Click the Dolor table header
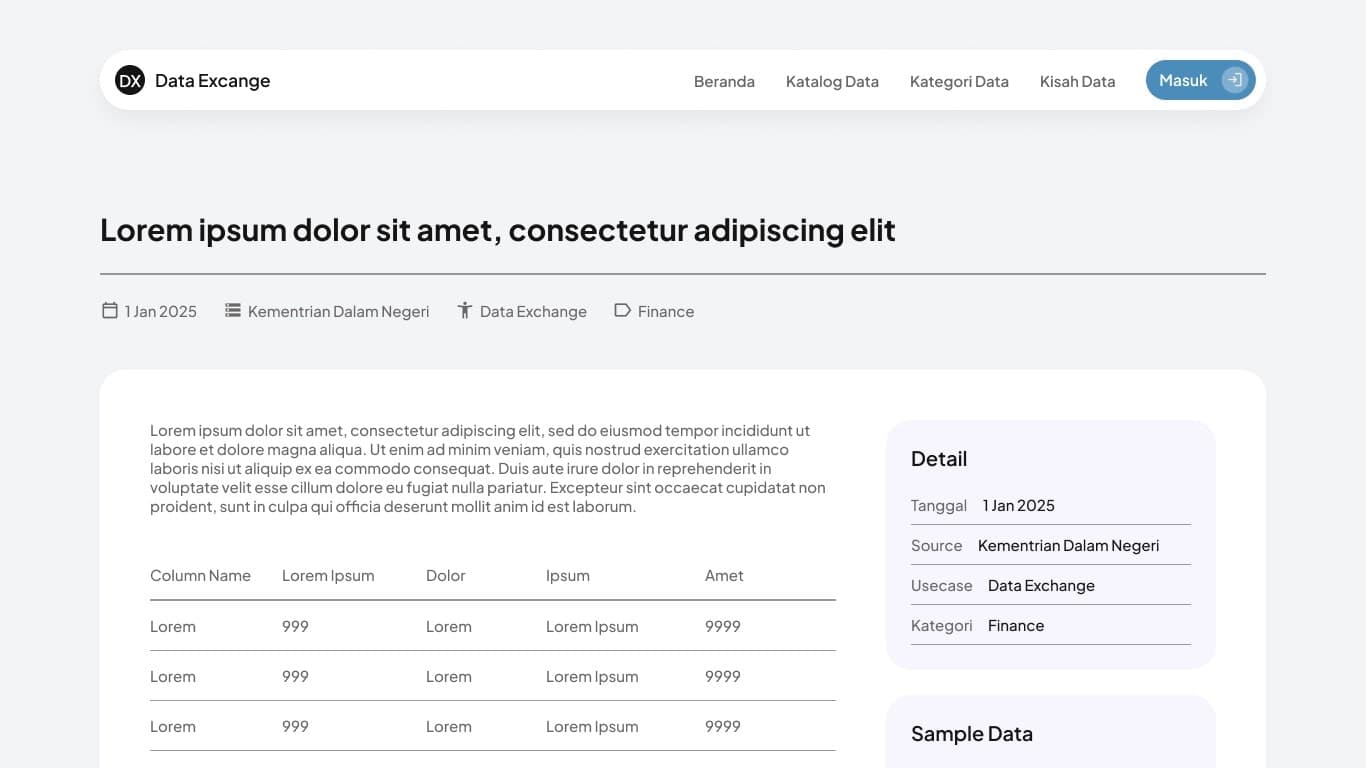 446,575
